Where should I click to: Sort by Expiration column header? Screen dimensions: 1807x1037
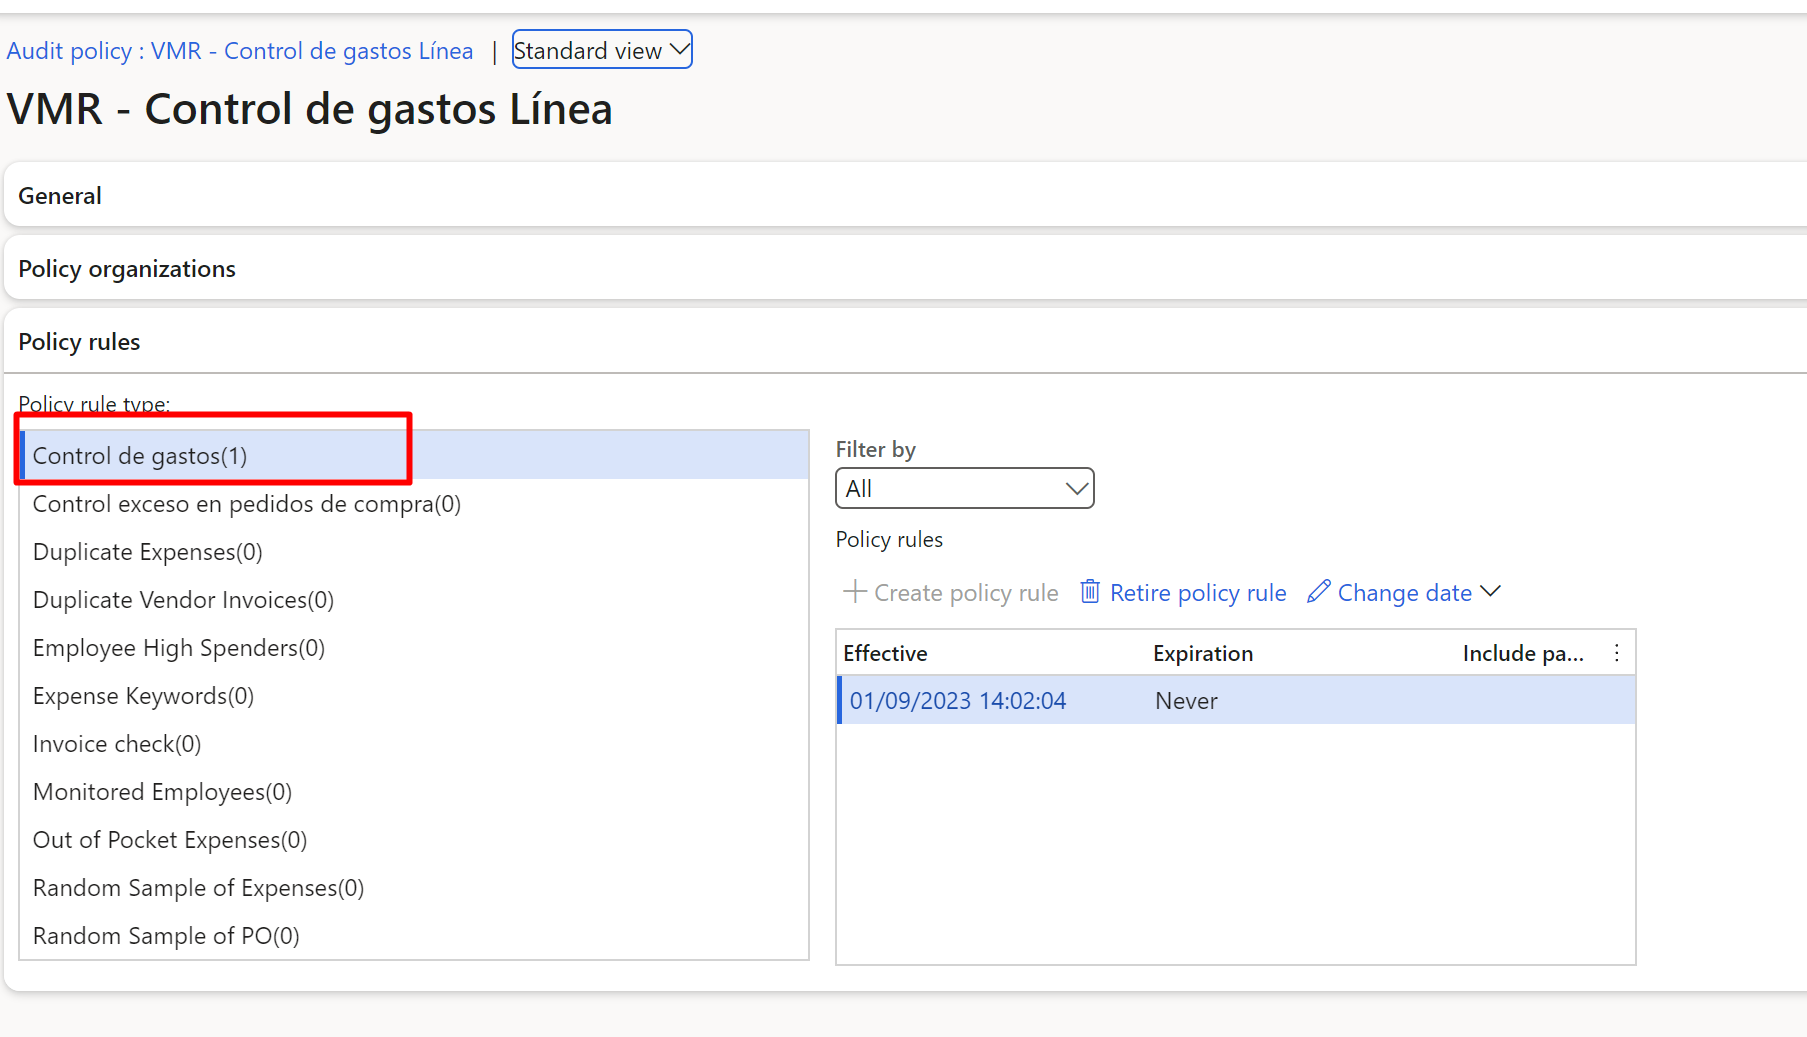[x=1203, y=653]
